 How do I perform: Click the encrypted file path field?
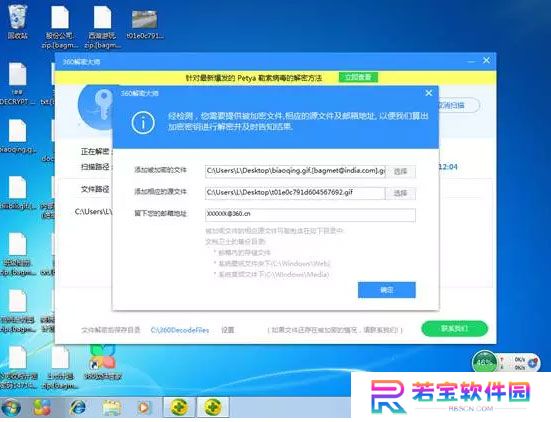[295, 171]
